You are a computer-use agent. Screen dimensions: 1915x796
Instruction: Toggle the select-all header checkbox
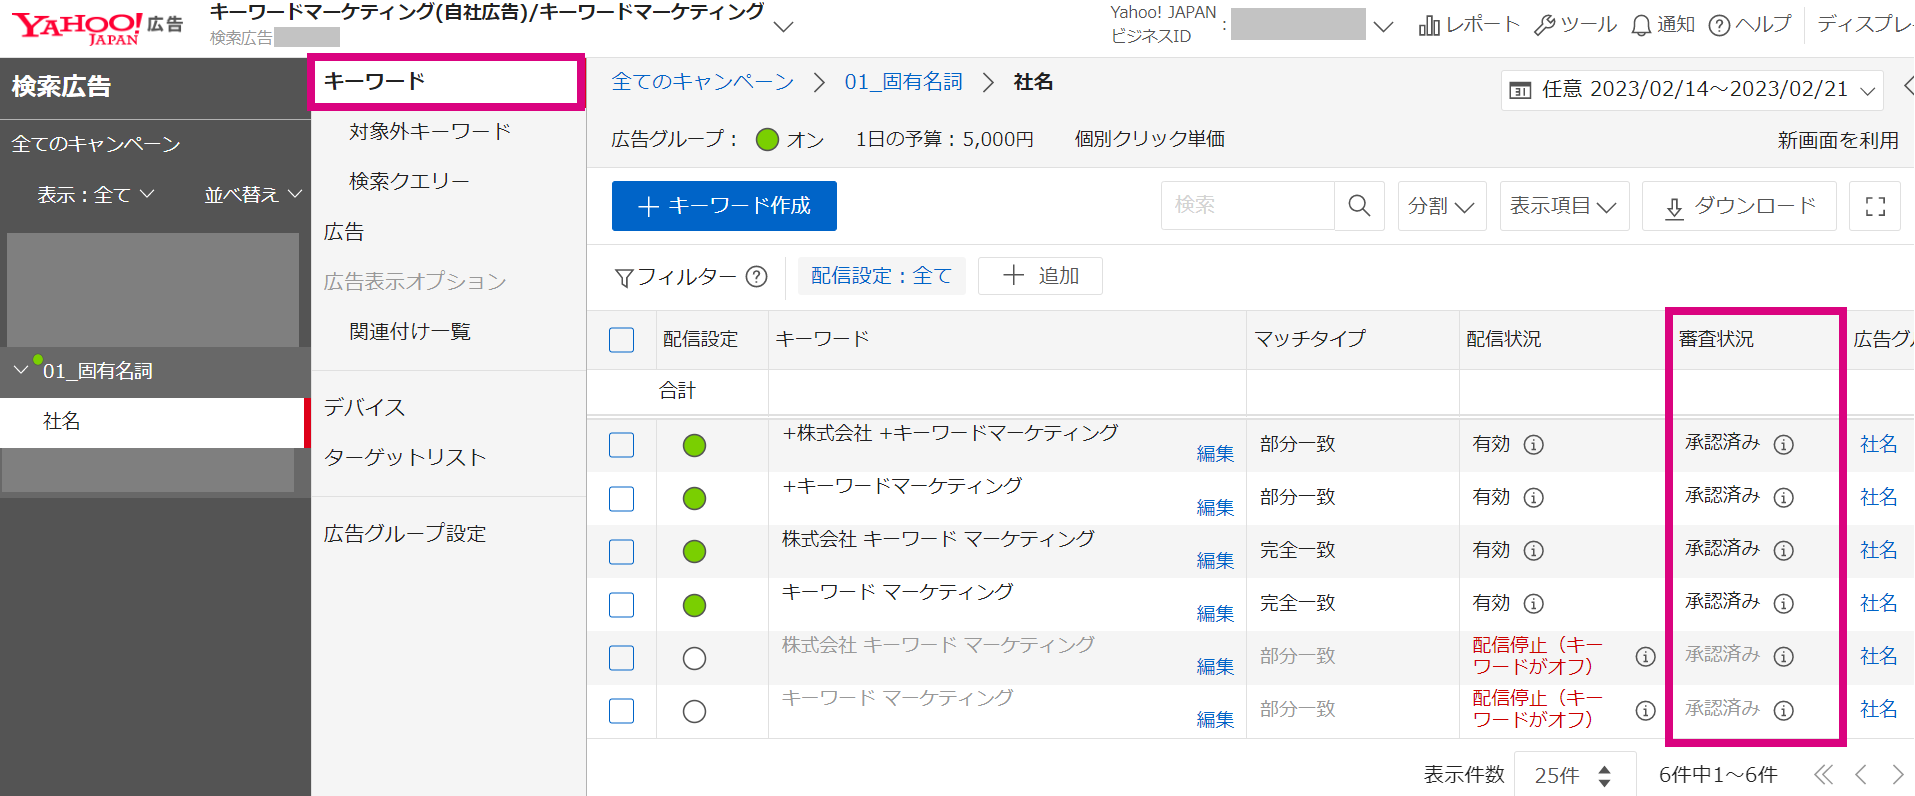point(622,340)
